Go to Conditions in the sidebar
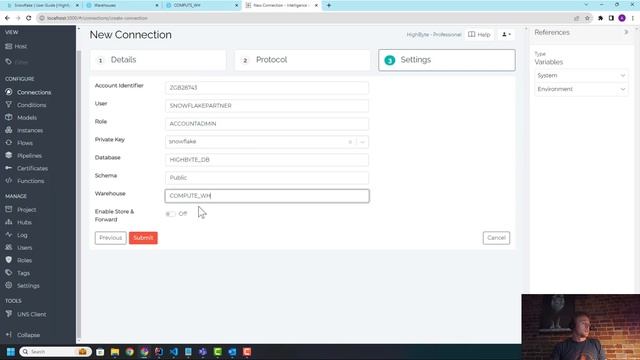Viewport: 640px width, 360px height. point(26,105)
